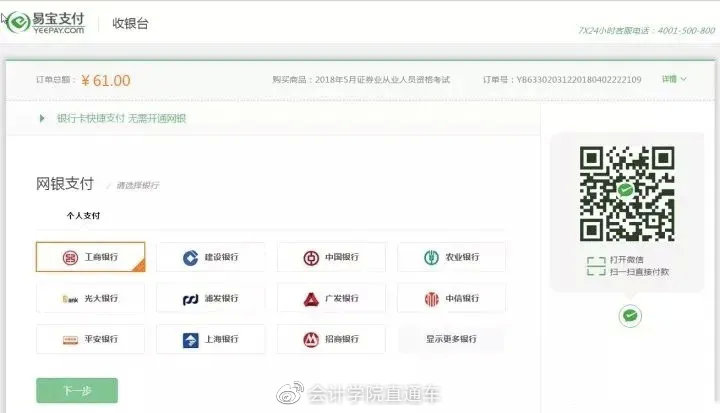Expand 银行卡快捷支付 quick payment section
Image resolution: width=720 pixels, height=413 pixels.
(121, 119)
